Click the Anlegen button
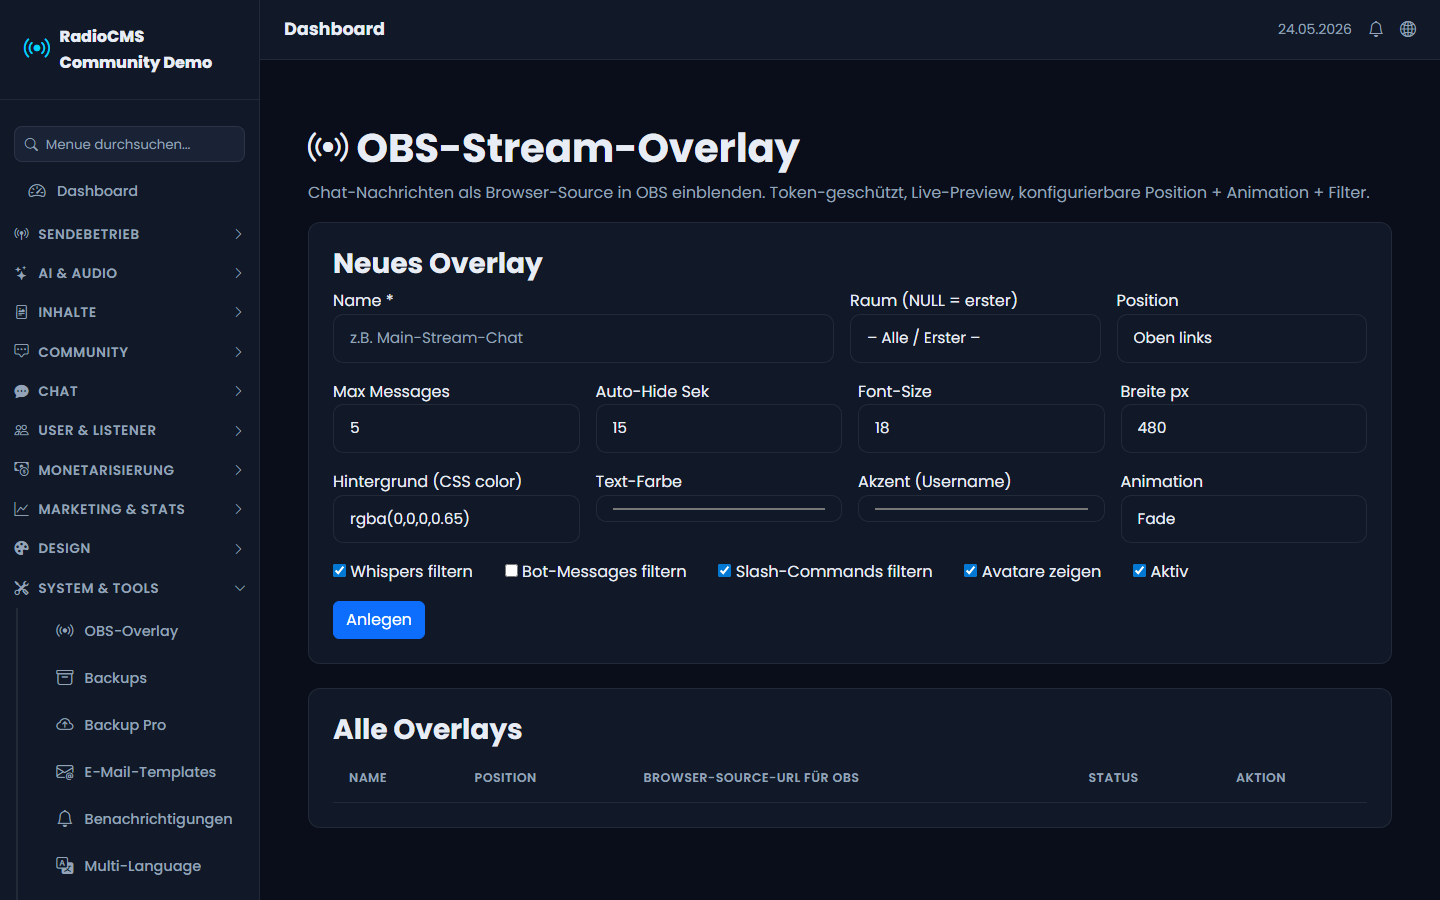The height and width of the screenshot is (900, 1440). (x=379, y=620)
